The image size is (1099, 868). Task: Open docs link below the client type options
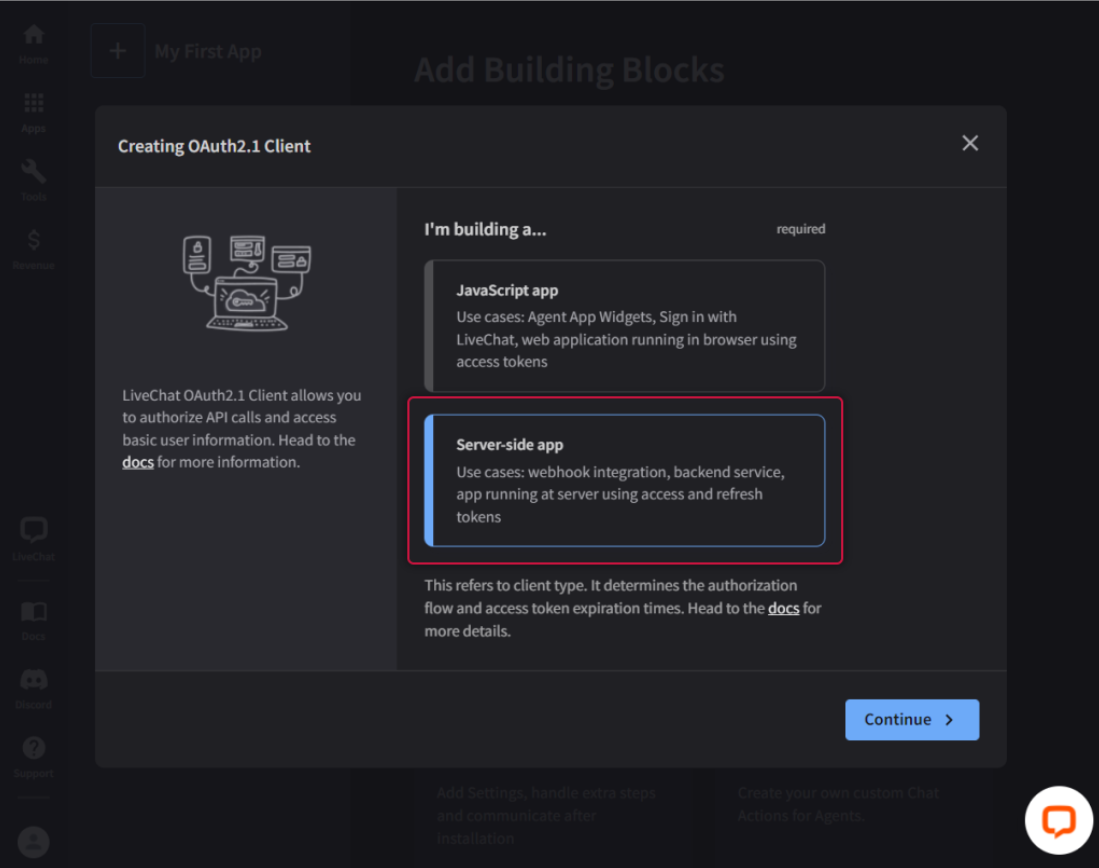pos(783,608)
